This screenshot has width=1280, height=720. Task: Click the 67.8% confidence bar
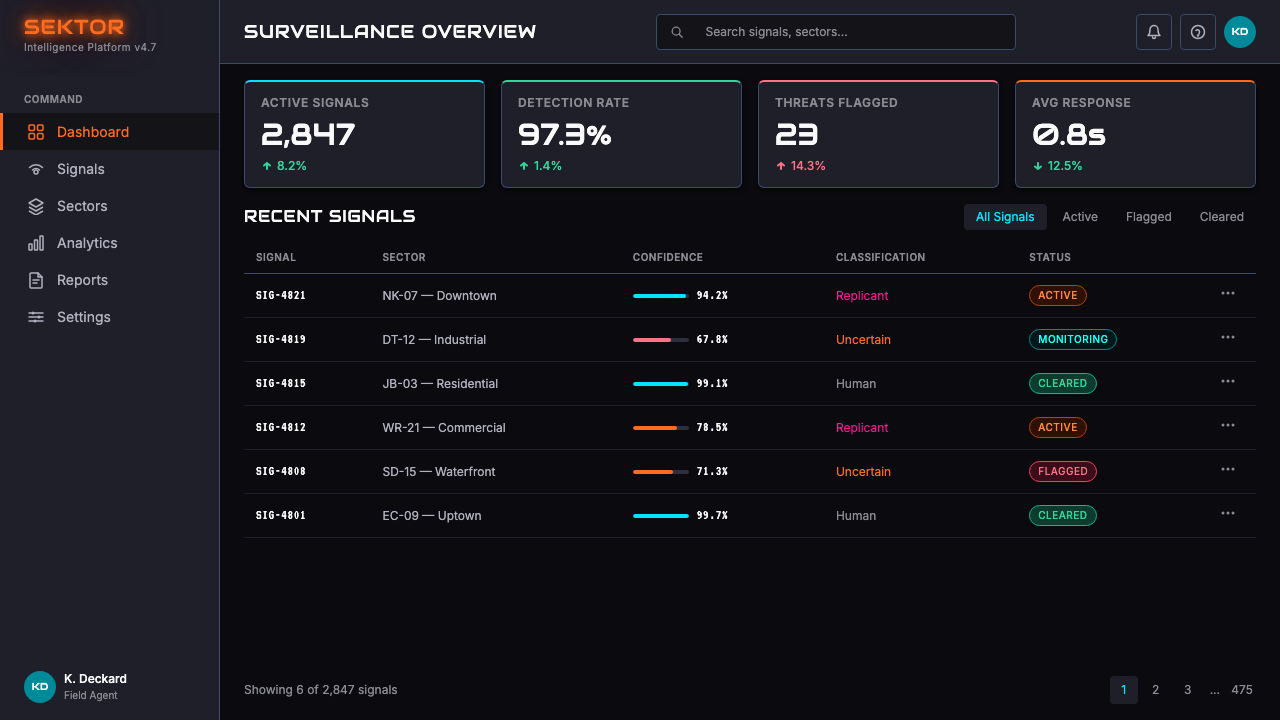click(x=661, y=340)
